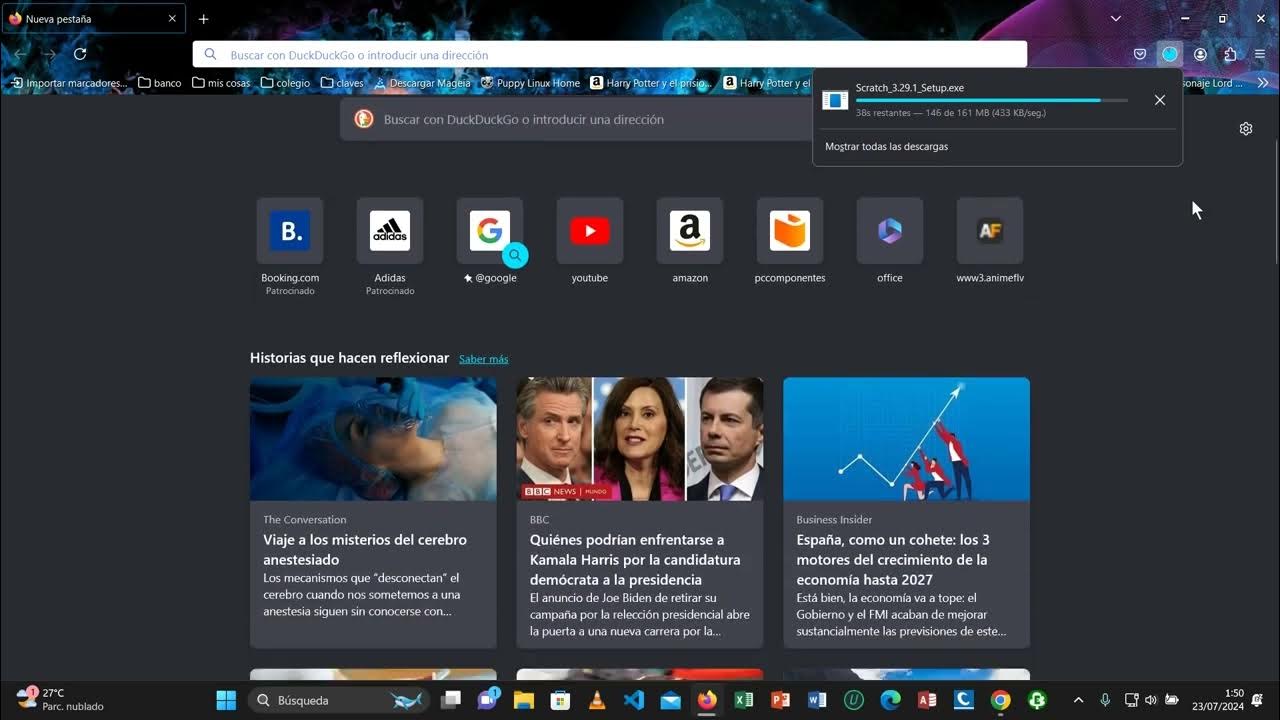Open the weather widget 27°C Parc. nublado
The height and width of the screenshot is (720, 1280).
tap(60, 699)
